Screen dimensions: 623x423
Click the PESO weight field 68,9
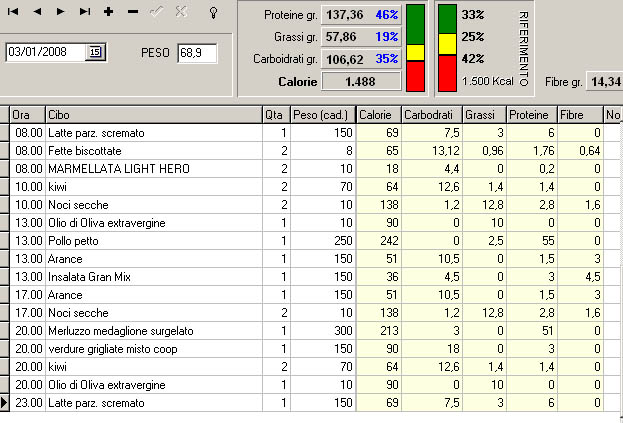pyautogui.click(x=197, y=53)
